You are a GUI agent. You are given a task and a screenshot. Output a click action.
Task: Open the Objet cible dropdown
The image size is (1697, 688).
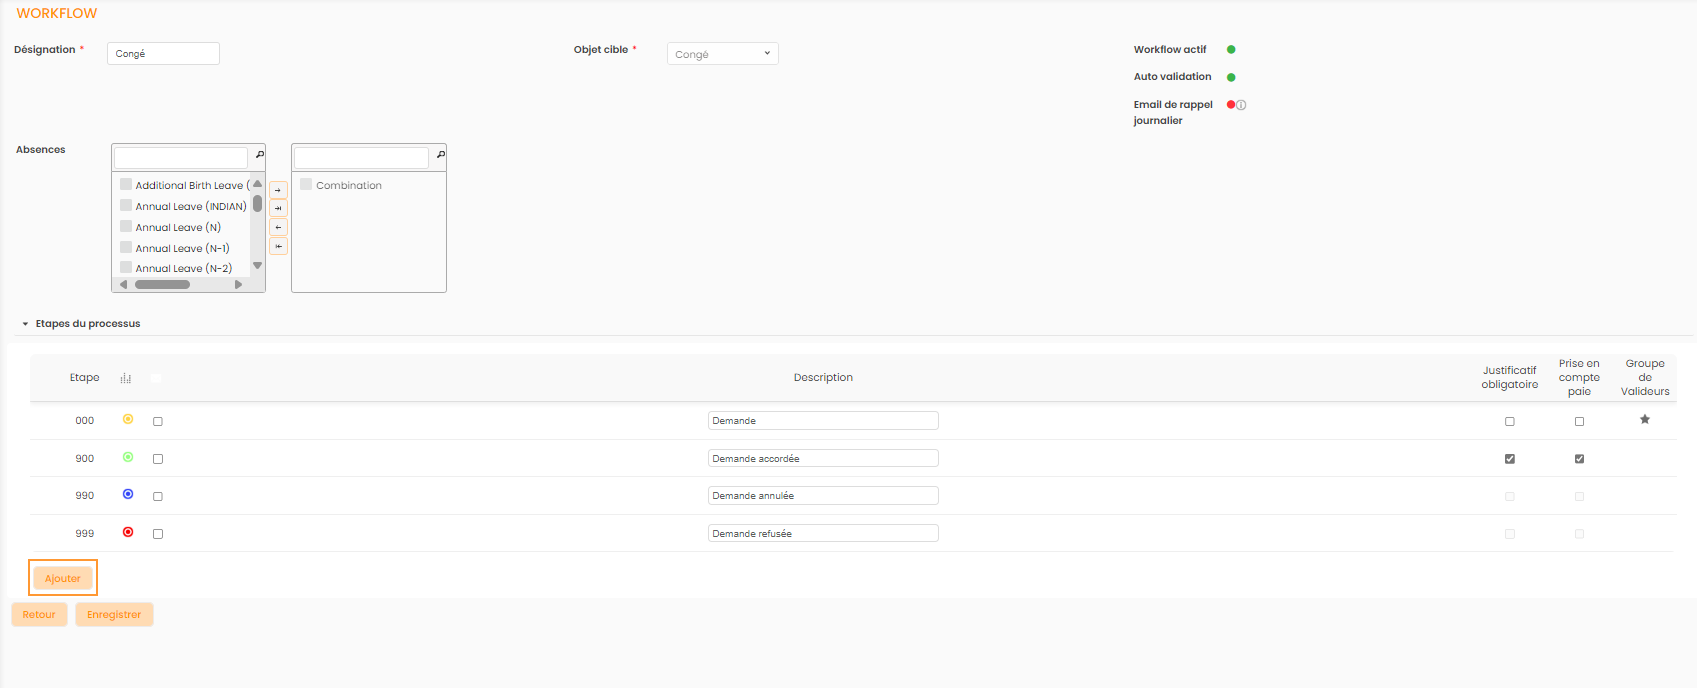722,54
